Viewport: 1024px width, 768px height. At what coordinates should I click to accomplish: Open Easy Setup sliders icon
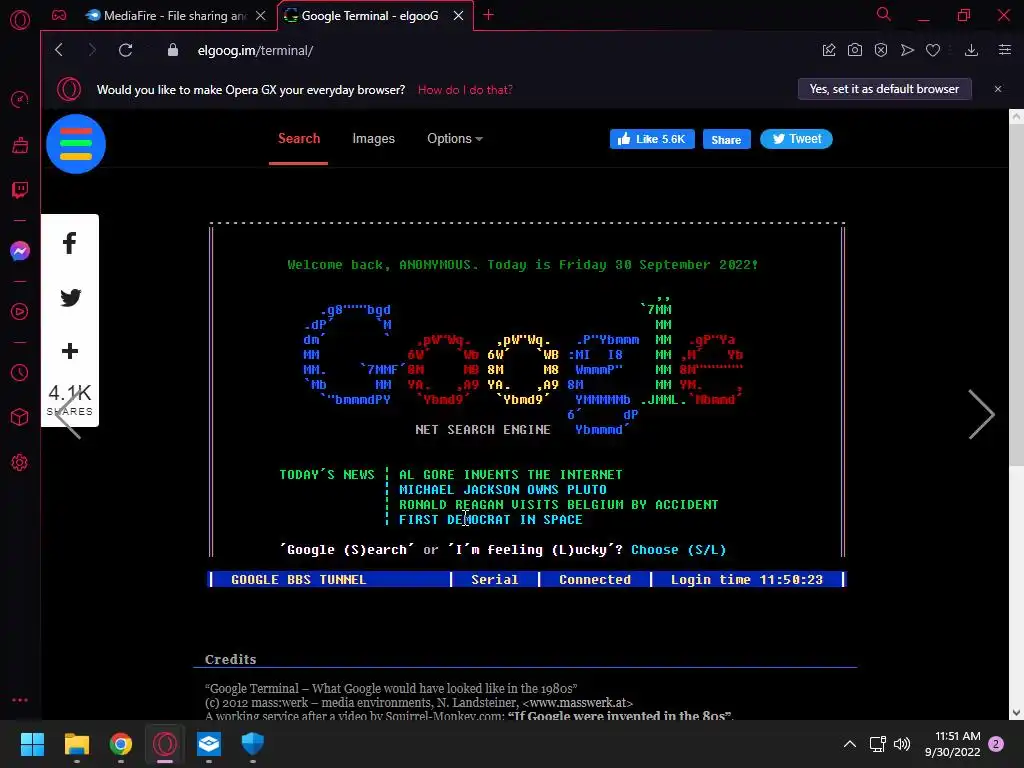tap(1005, 50)
